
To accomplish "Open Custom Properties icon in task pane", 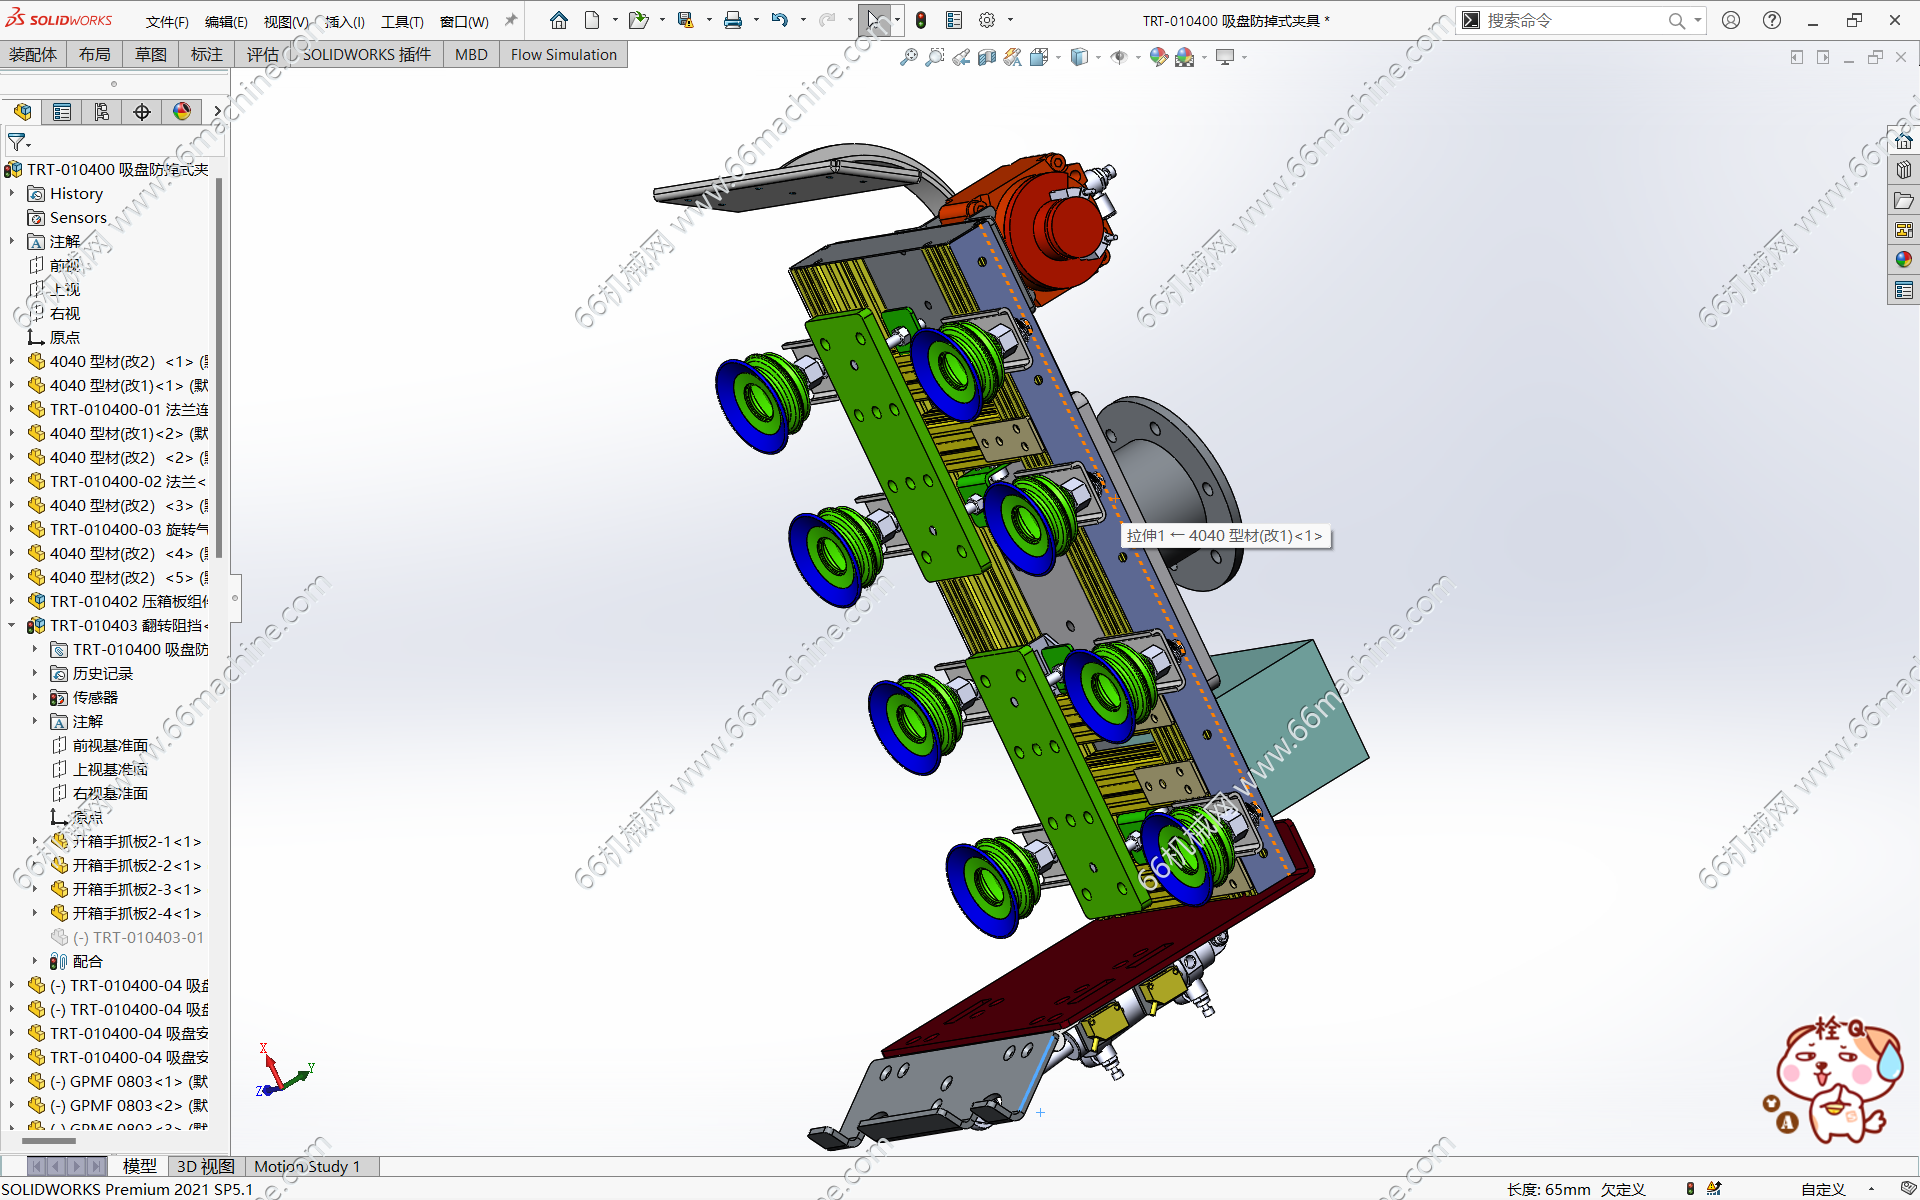I will (x=1904, y=290).
